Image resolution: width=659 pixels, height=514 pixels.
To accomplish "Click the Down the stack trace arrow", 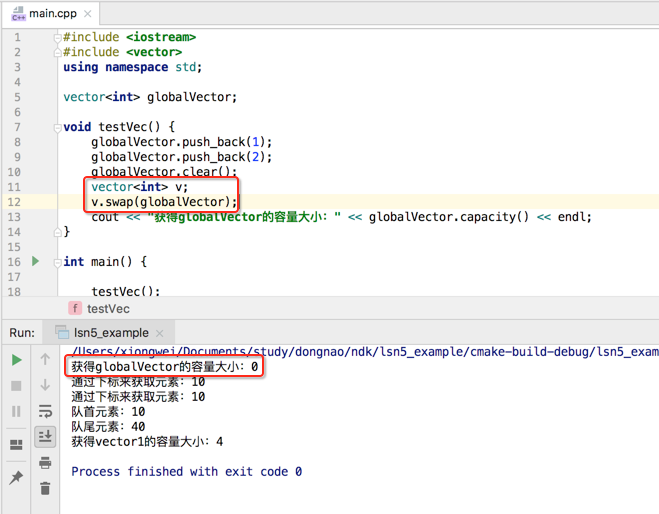I will (45, 385).
